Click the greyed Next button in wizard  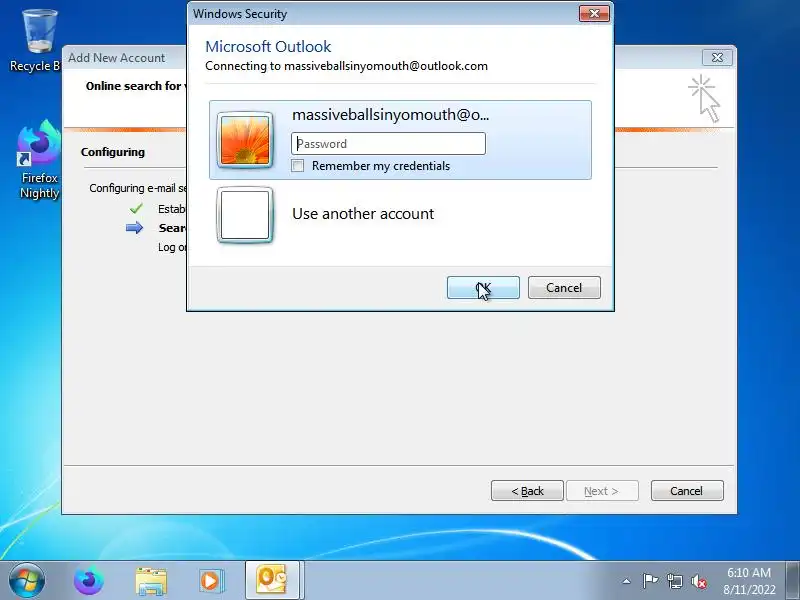[x=602, y=491]
